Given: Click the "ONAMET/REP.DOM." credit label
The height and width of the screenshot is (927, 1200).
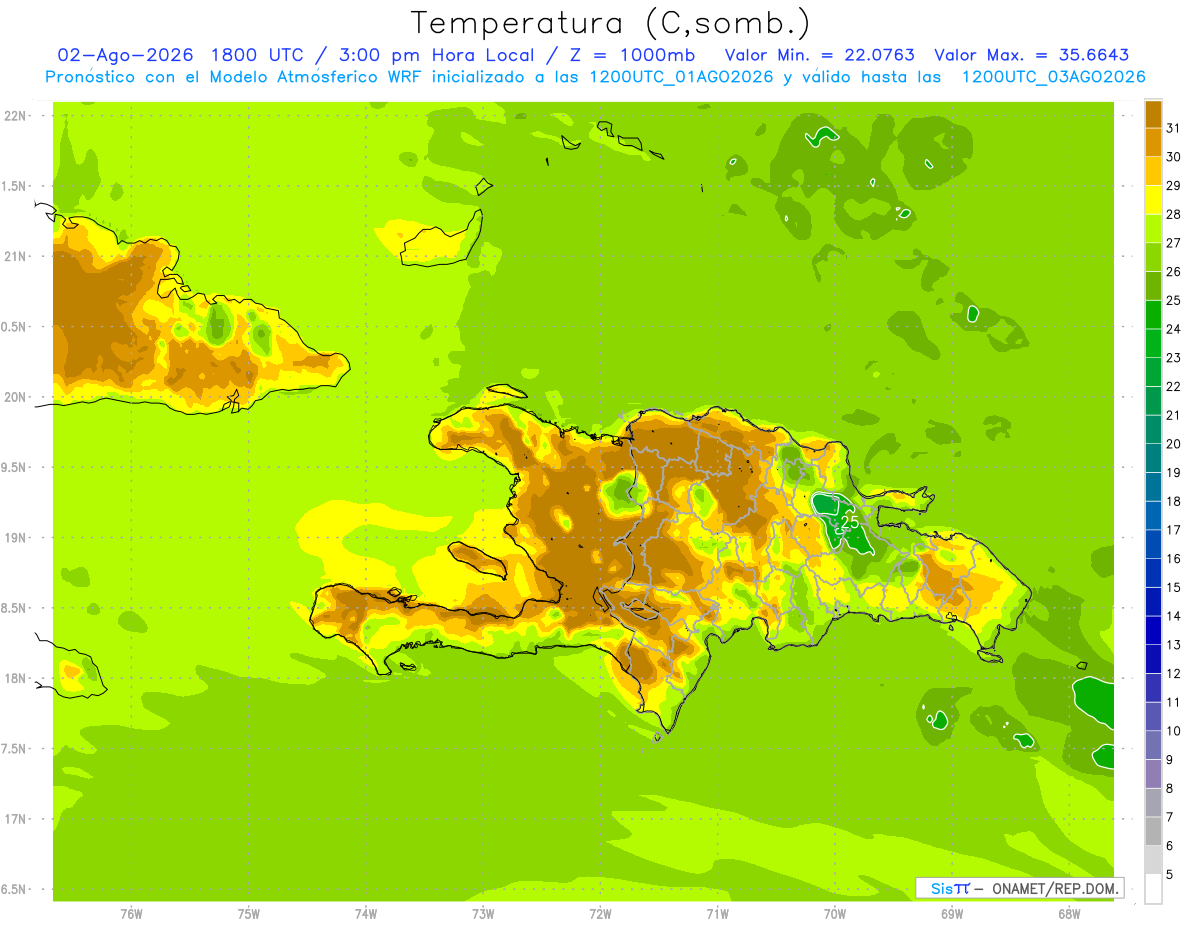Looking at the screenshot, I should click(1054, 888).
